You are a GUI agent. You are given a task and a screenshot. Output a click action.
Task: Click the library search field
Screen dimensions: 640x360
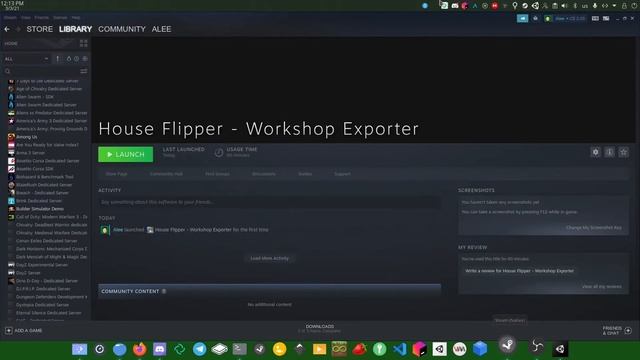(45, 71)
